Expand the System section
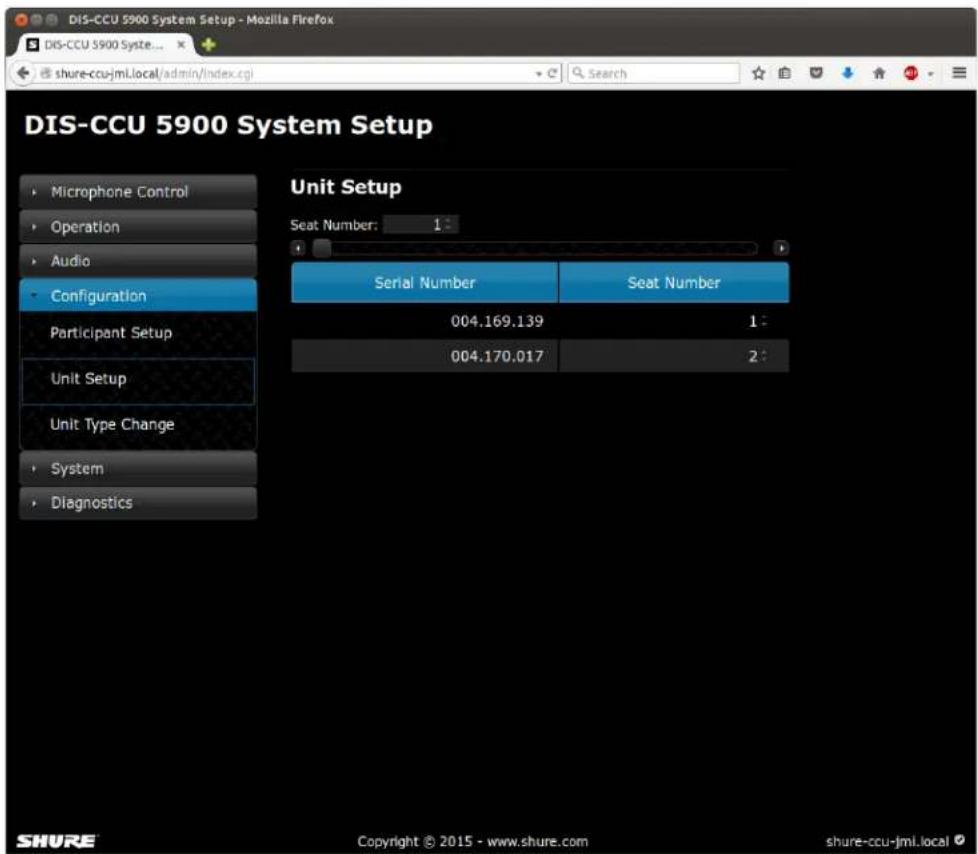 click(138, 468)
